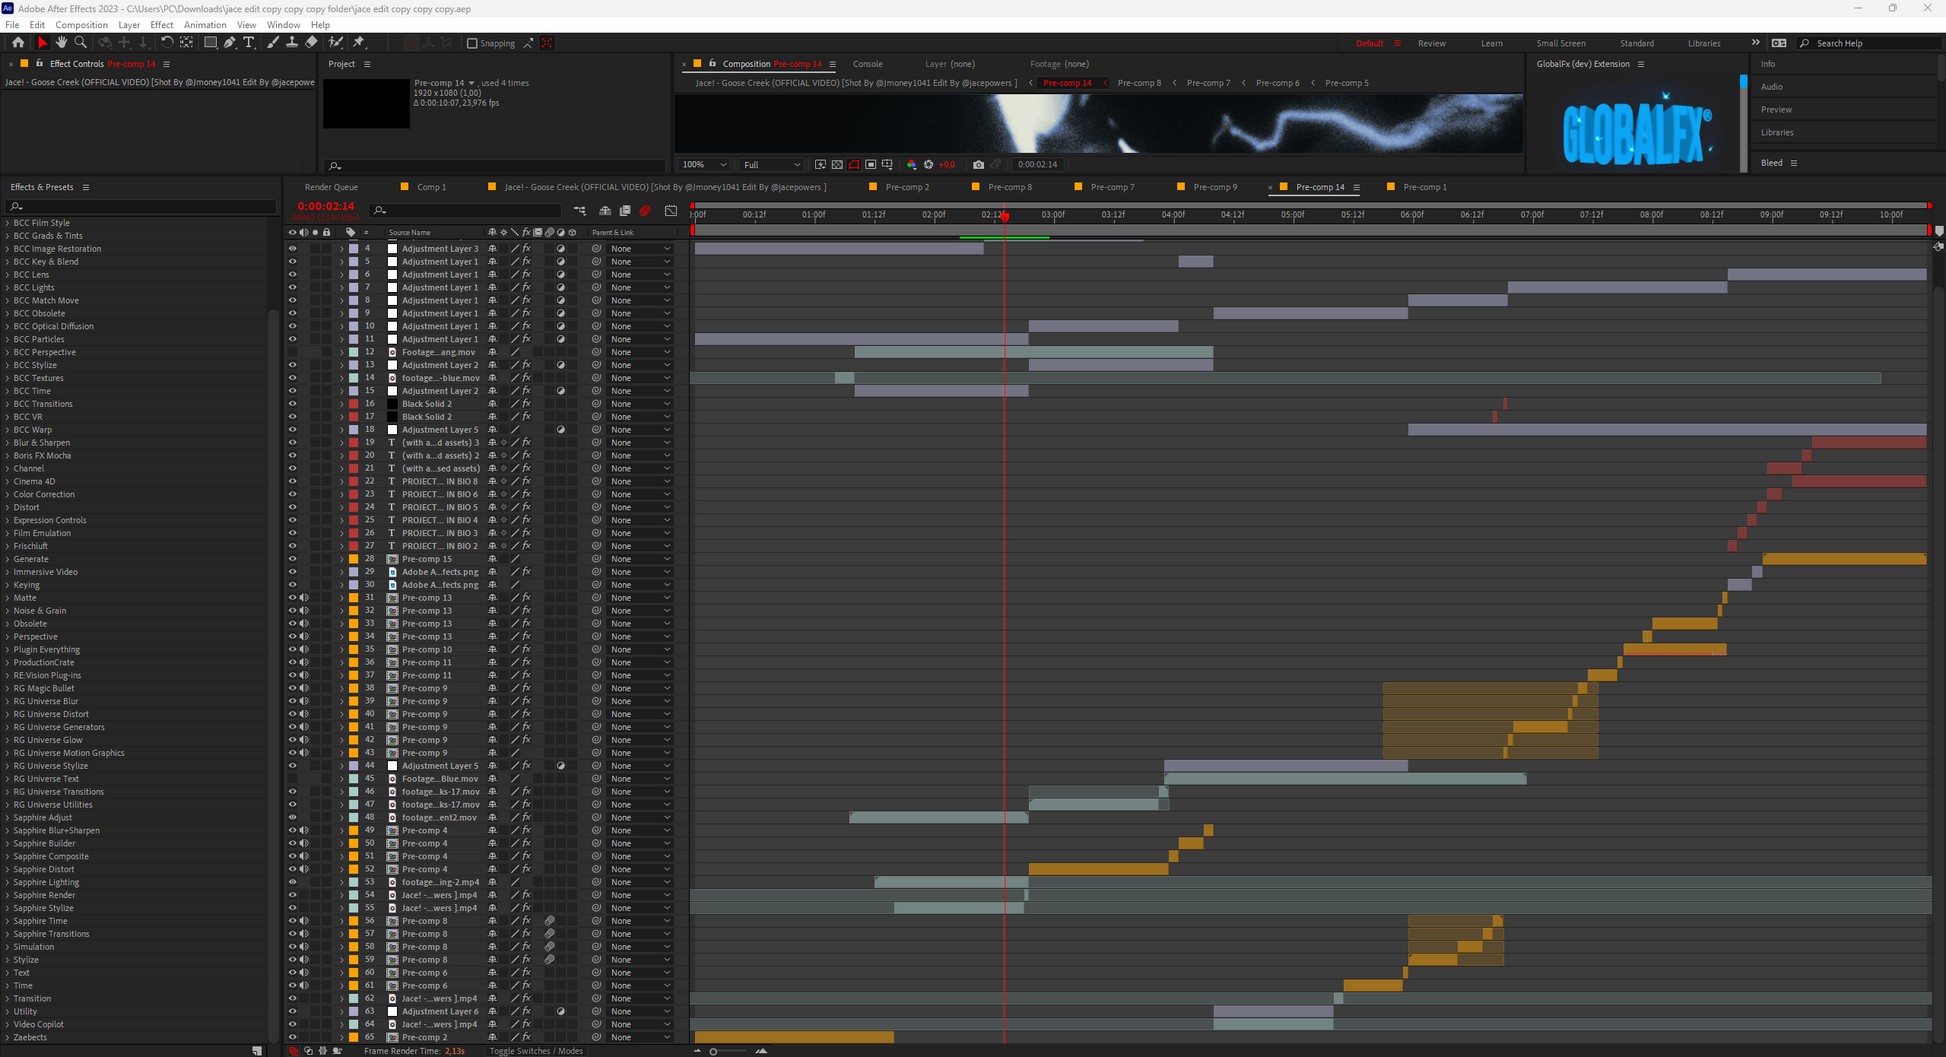Click fast previews icon in viewer

coord(820,165)
